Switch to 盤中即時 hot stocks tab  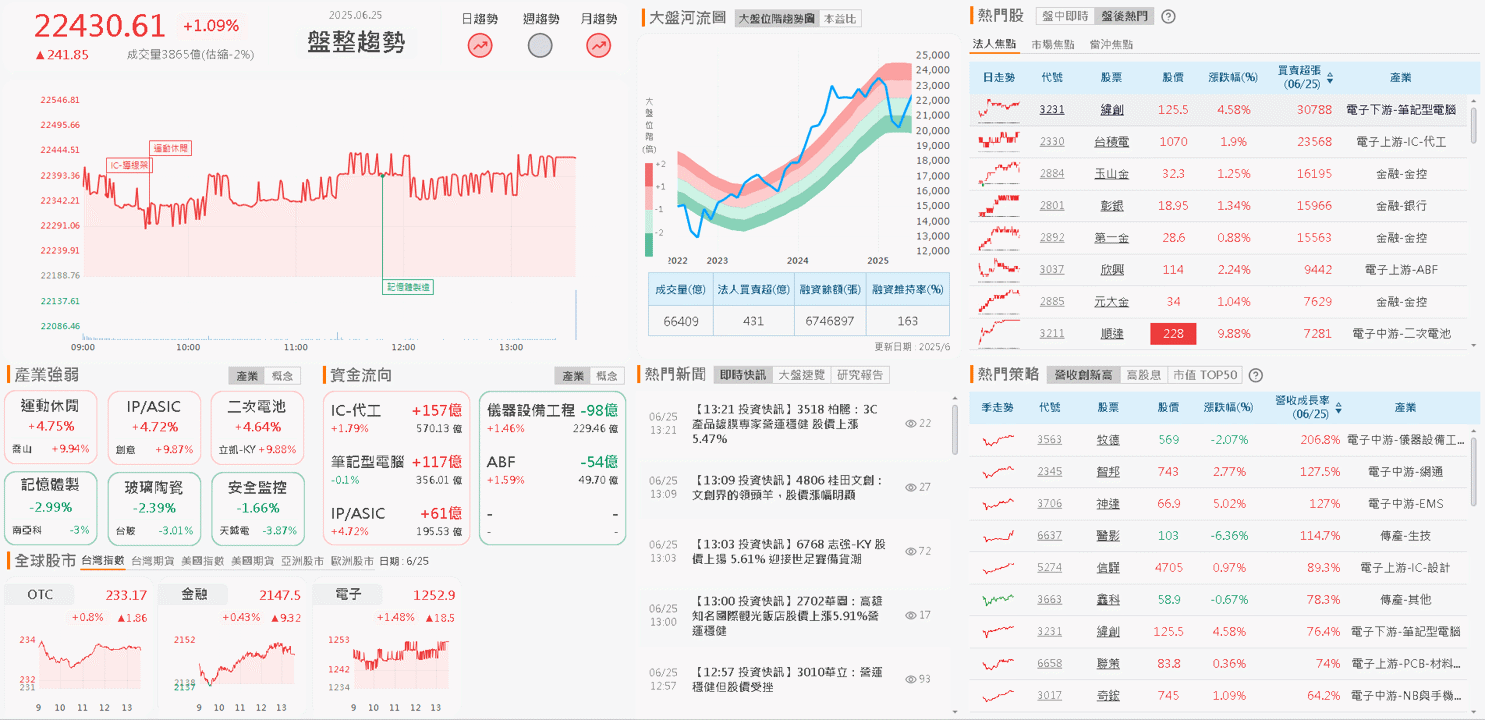[x=1065, y=16]
